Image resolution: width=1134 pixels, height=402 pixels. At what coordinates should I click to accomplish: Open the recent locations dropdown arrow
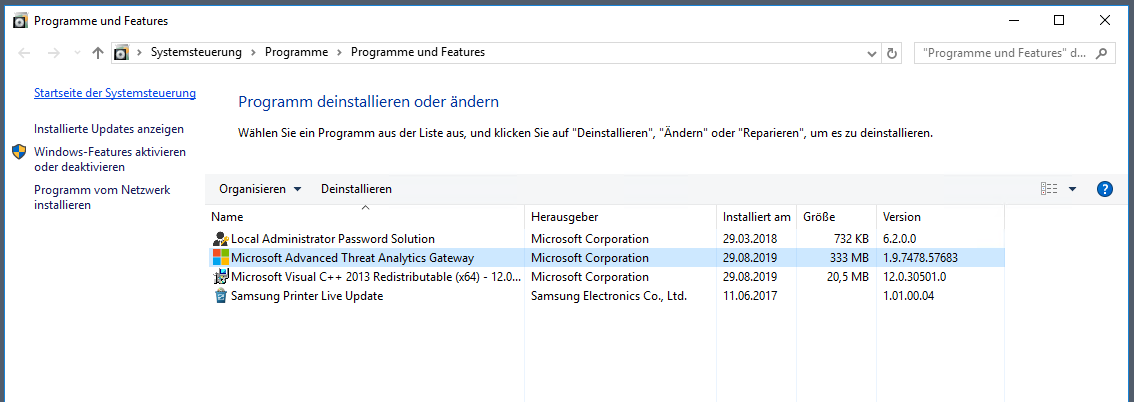pyautogui.click(x=77, y=53)
